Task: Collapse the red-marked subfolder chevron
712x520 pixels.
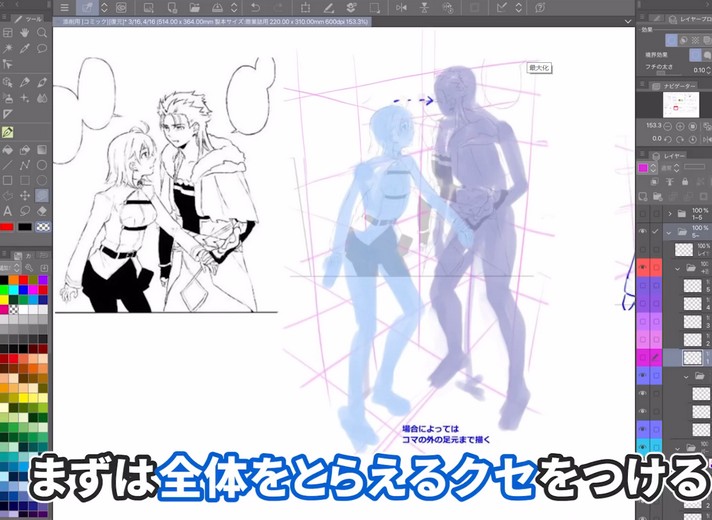Action: click(x=677, y=268)
